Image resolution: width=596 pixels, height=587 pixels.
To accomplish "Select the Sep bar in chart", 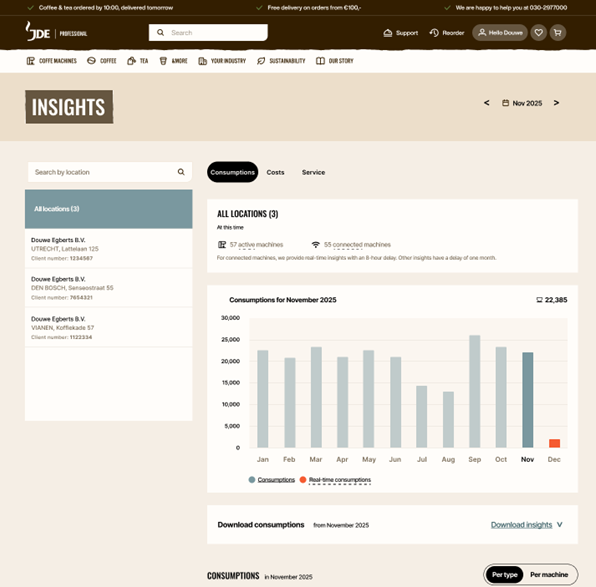I will tap(475, 392).
